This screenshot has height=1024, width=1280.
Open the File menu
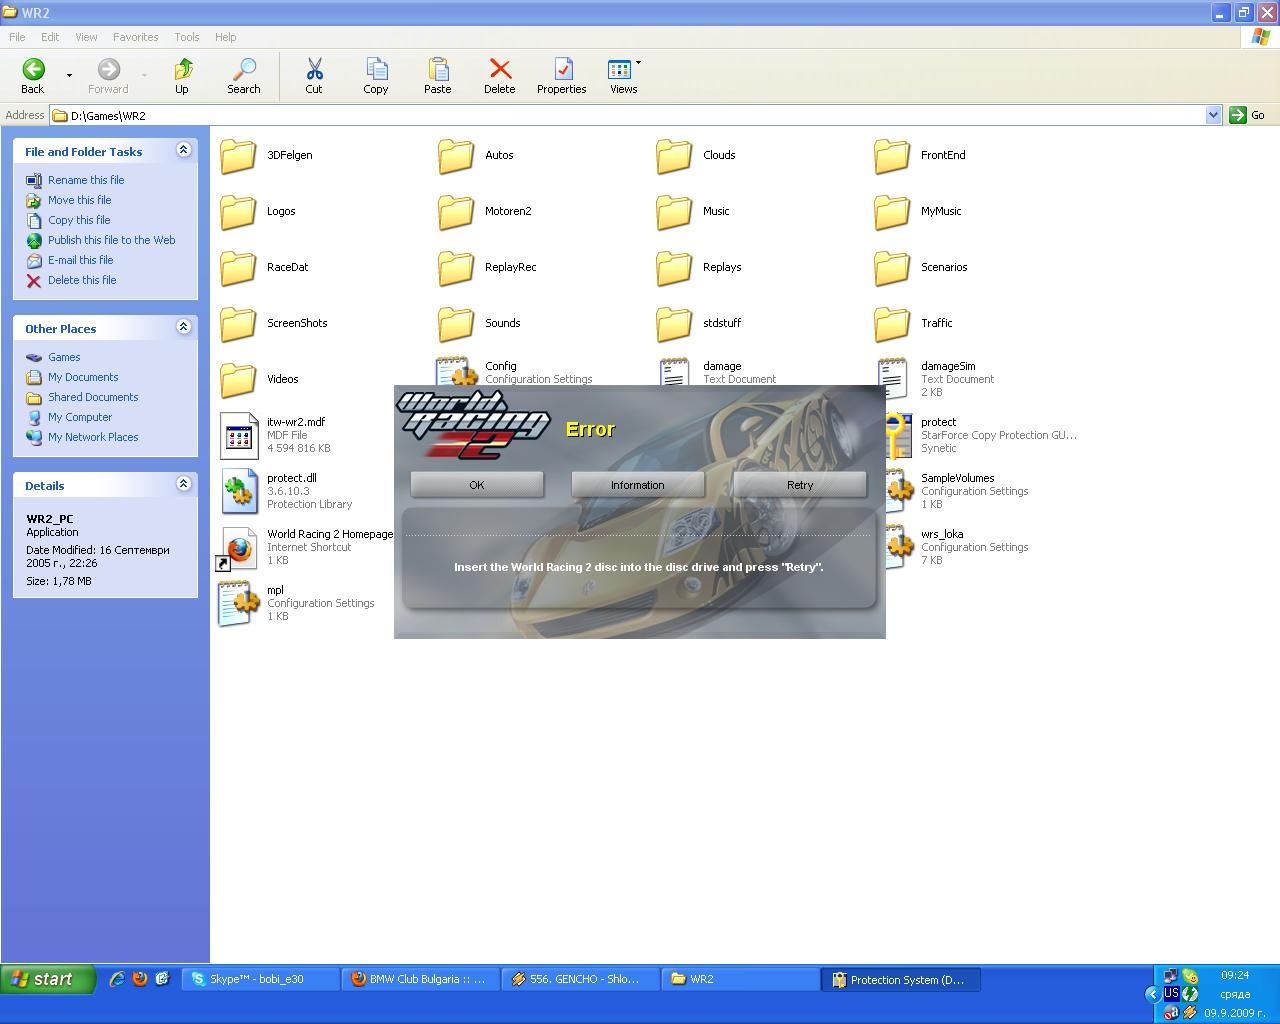17,37
